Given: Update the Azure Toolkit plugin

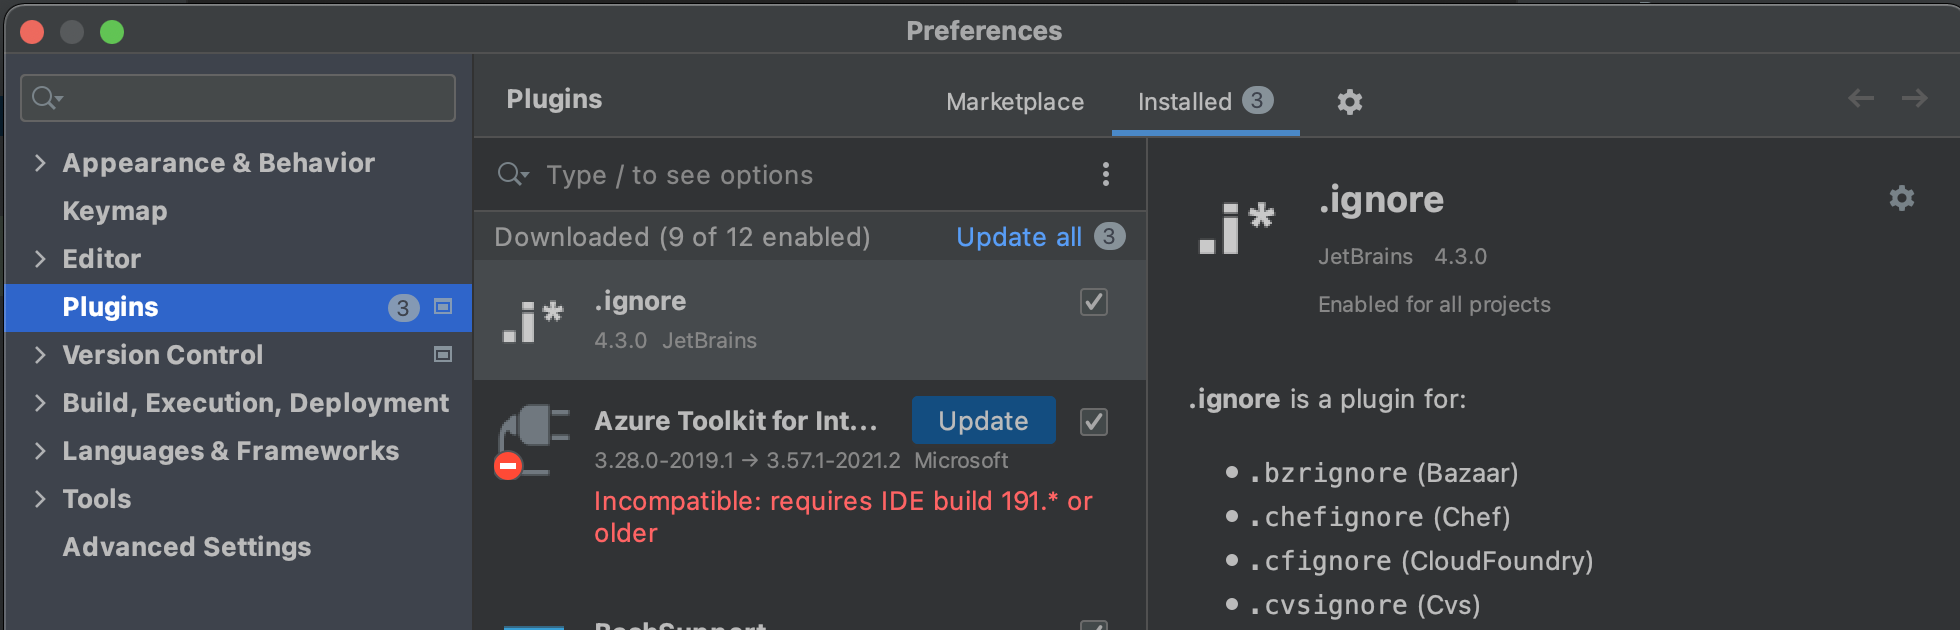Looking at the screenshot, I should pyautogui.click(x=983, y=421).
